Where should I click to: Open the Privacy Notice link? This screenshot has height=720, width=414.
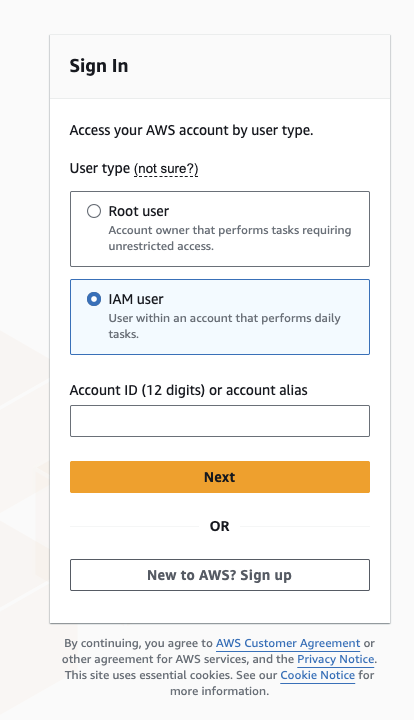tap(336, 659)
